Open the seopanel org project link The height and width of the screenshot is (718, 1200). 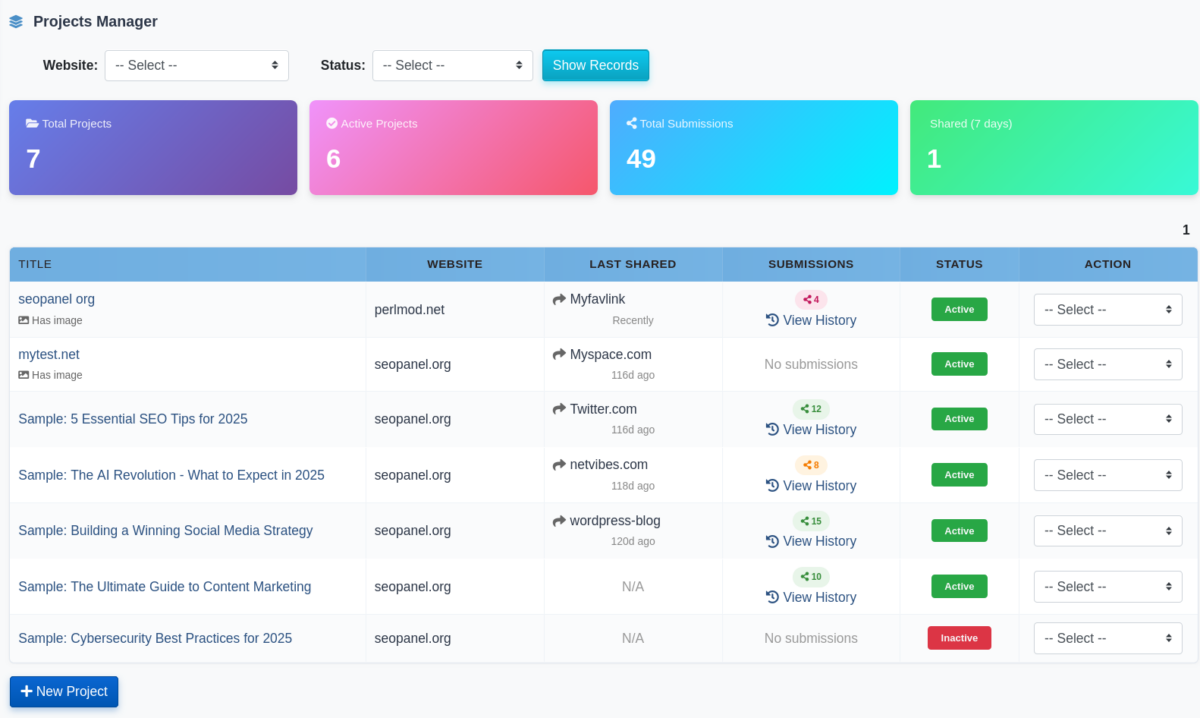coord(57,299)
